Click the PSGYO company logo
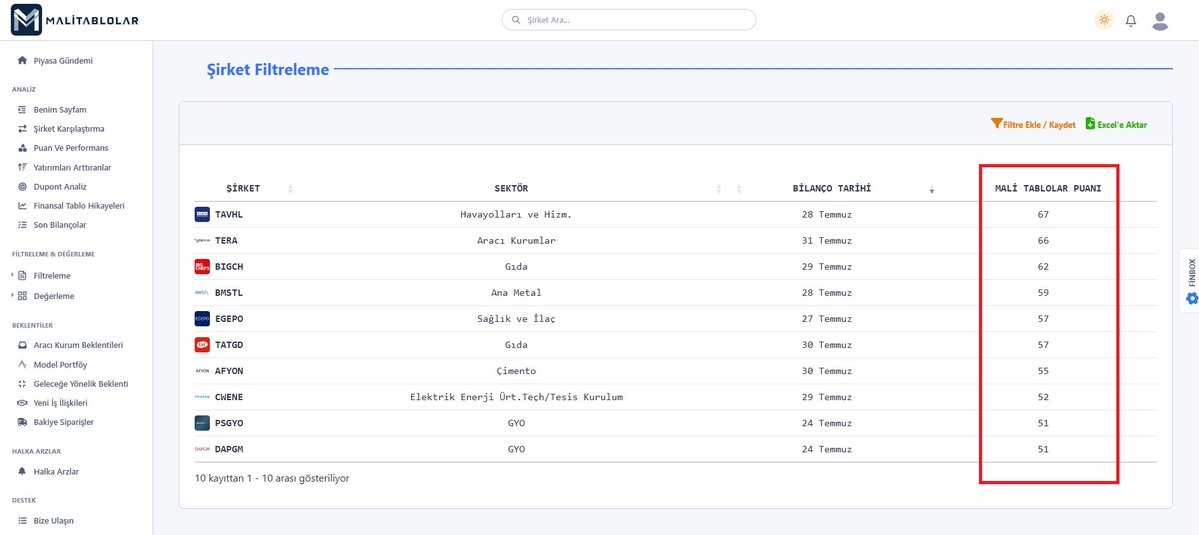This screenshot has width=1199, height=535. pos(202,423)
